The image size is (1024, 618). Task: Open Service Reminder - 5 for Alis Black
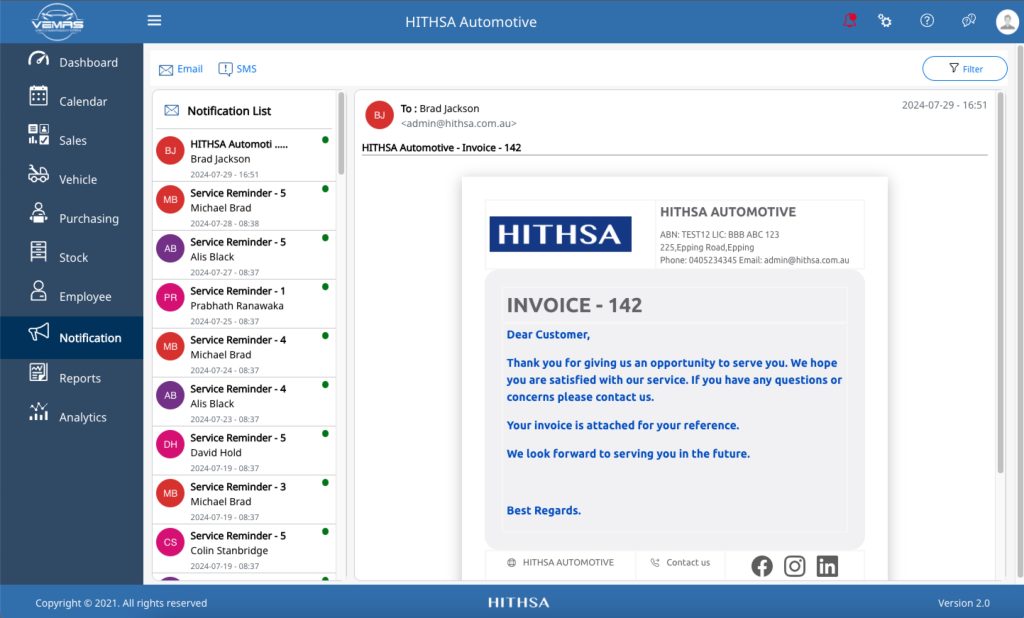tap(244, 255)
